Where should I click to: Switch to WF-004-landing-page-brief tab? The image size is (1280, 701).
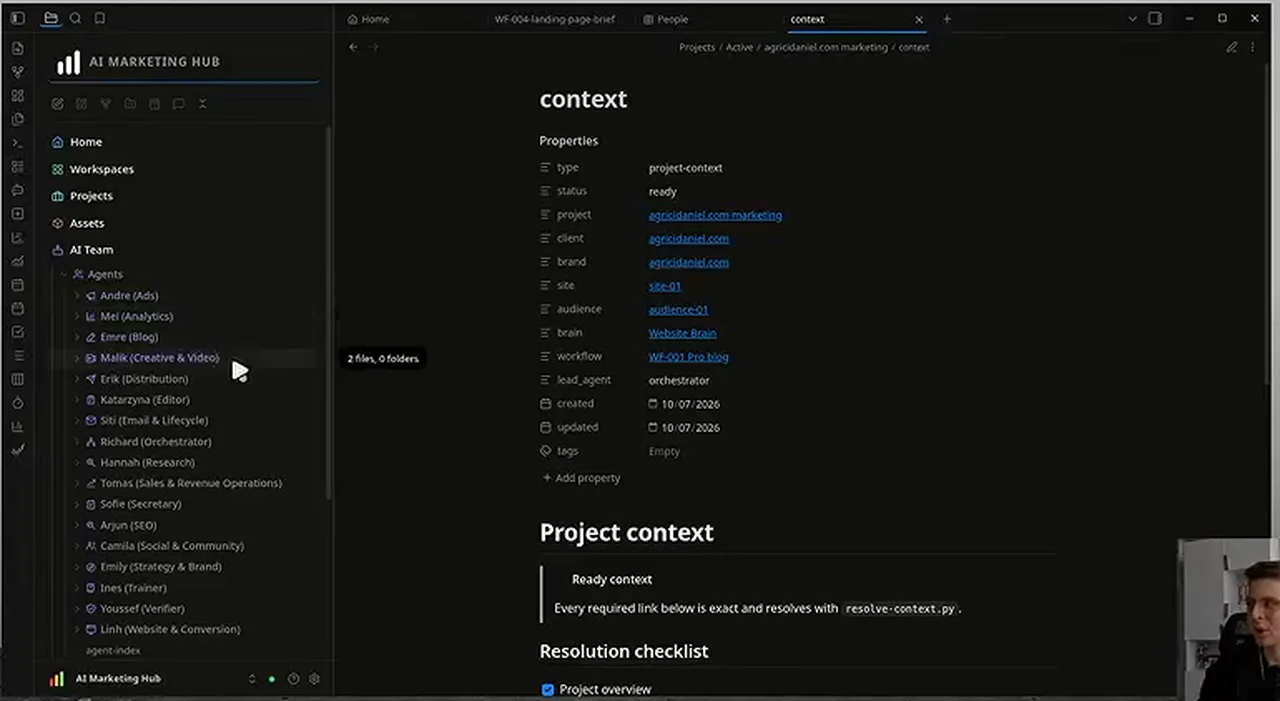click(x=554, y=19)
